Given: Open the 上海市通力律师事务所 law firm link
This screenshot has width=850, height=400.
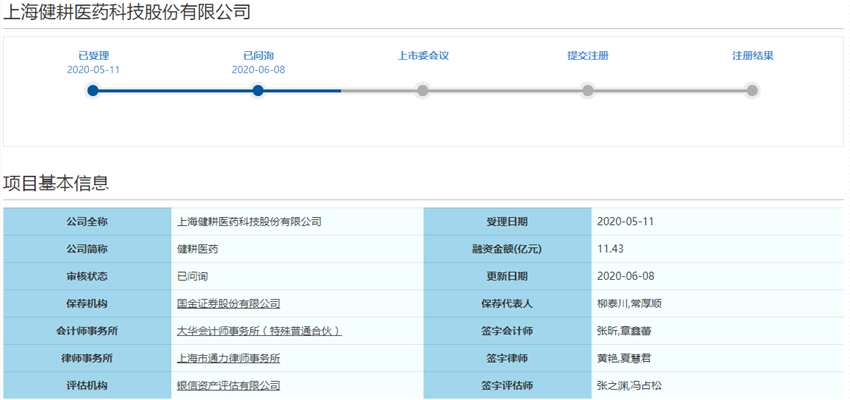Looking at the screenshot, I should 229,358.
